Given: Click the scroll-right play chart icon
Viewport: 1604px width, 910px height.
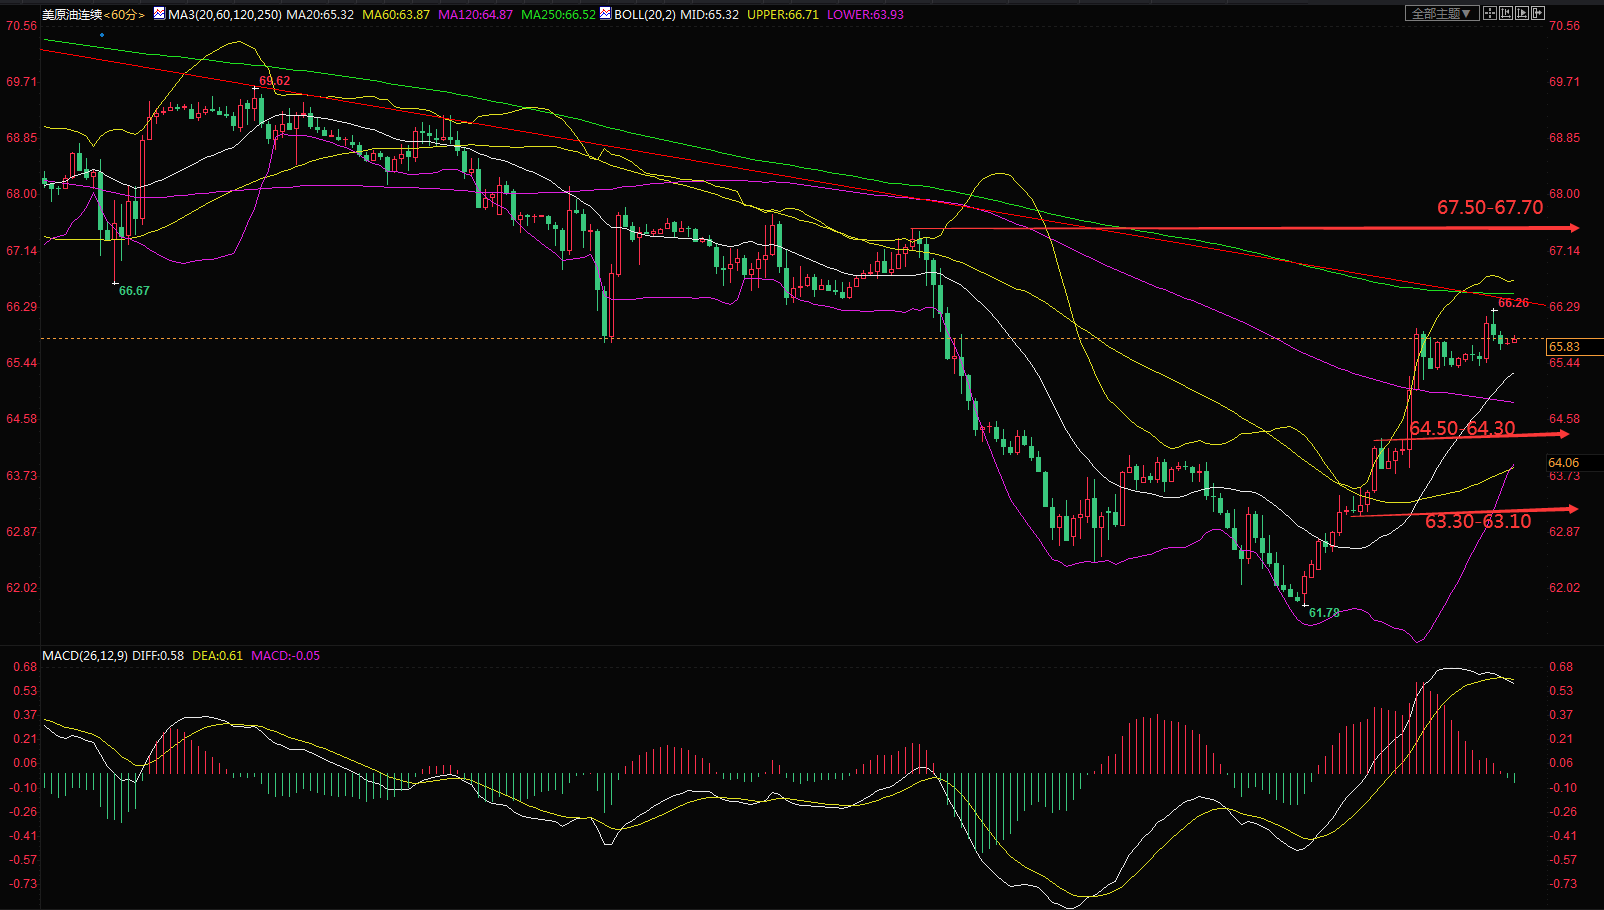Looking at the screenshot, I should click(1522, 13).
